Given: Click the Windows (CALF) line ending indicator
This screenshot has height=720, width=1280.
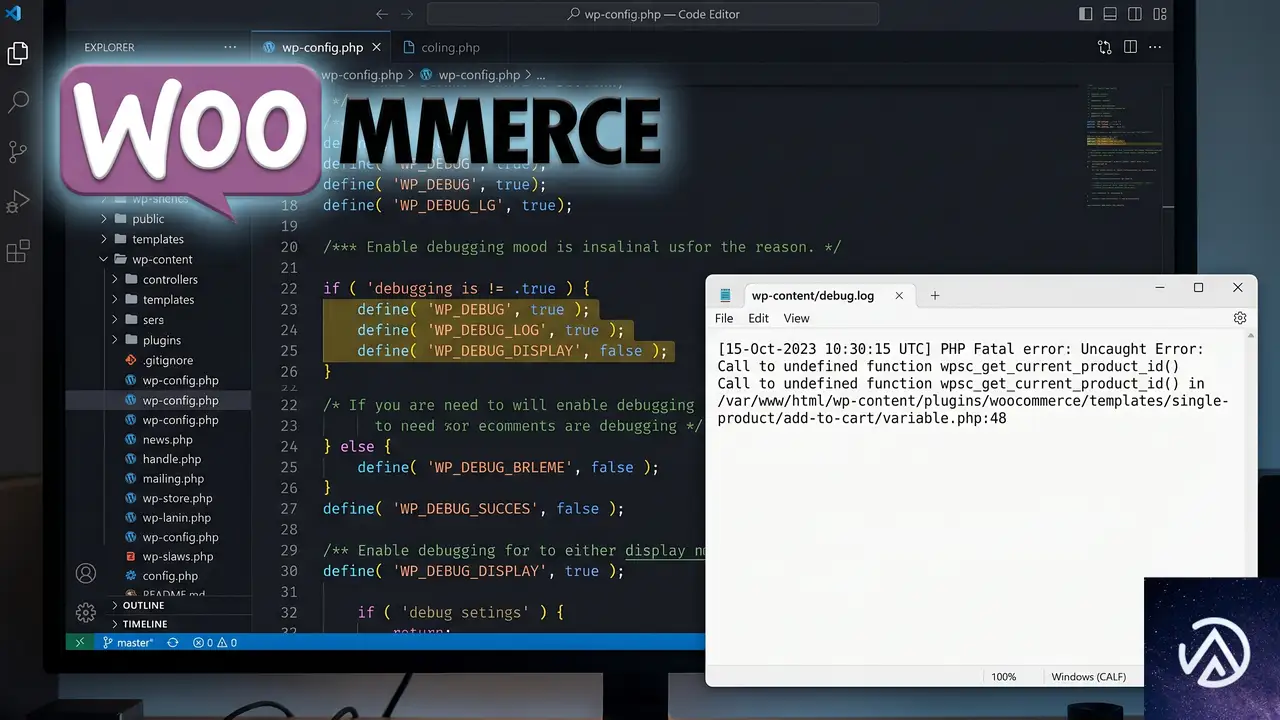Looking at the screenshot, I should click(x=1088, y=677).
